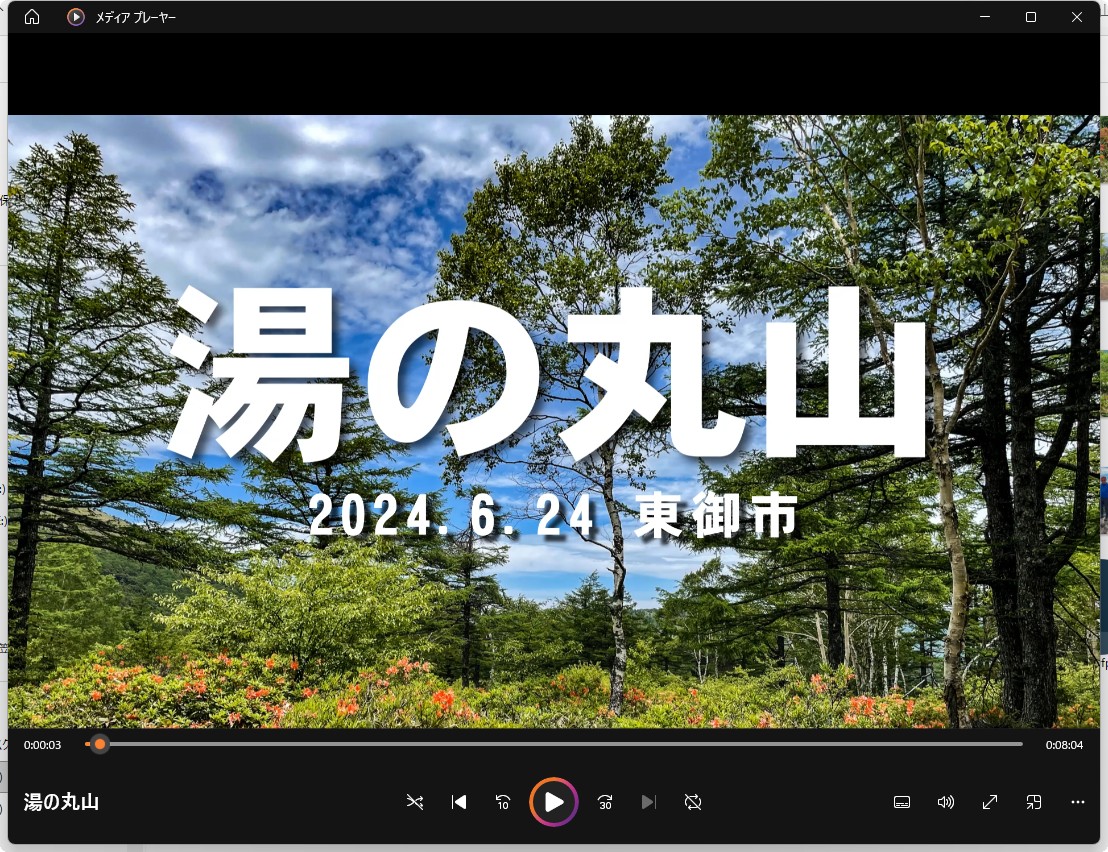Switch to mini player mode
The height and width of the screenshot is (852, 1108).
(1033, 801)
